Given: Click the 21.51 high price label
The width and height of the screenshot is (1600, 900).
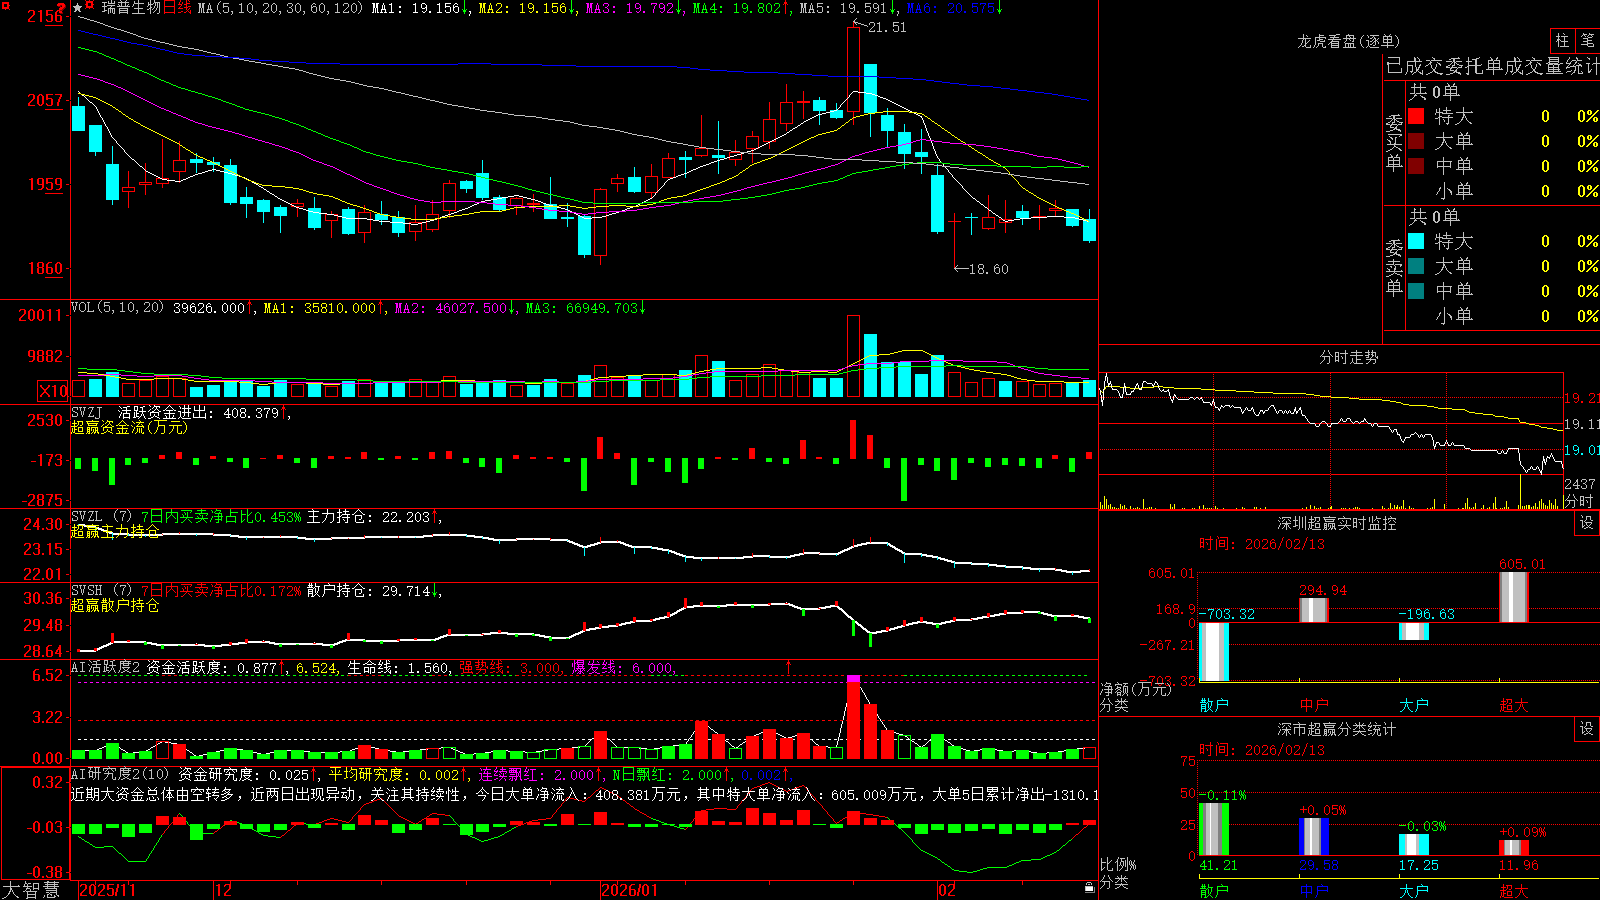Looking at the screenshot, I should tap(887, 27).
